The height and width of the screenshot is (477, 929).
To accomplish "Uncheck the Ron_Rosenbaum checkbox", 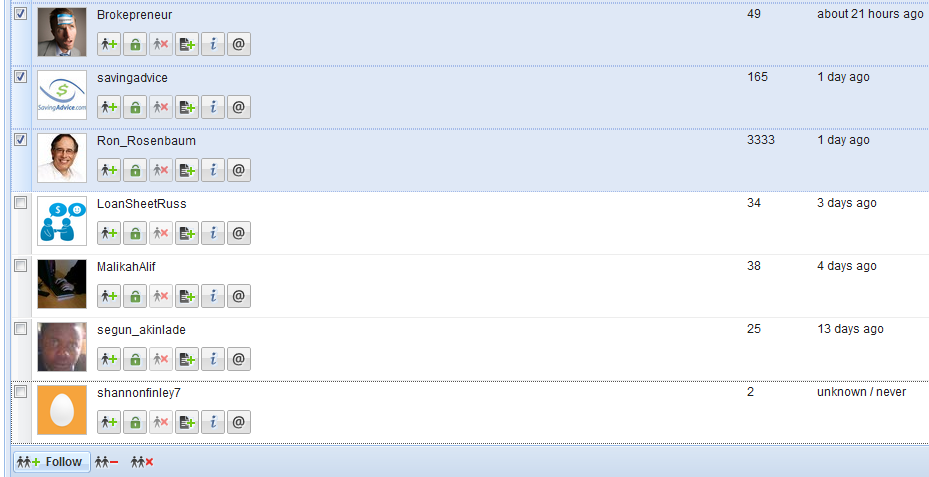I will click(x=21, y=140).
